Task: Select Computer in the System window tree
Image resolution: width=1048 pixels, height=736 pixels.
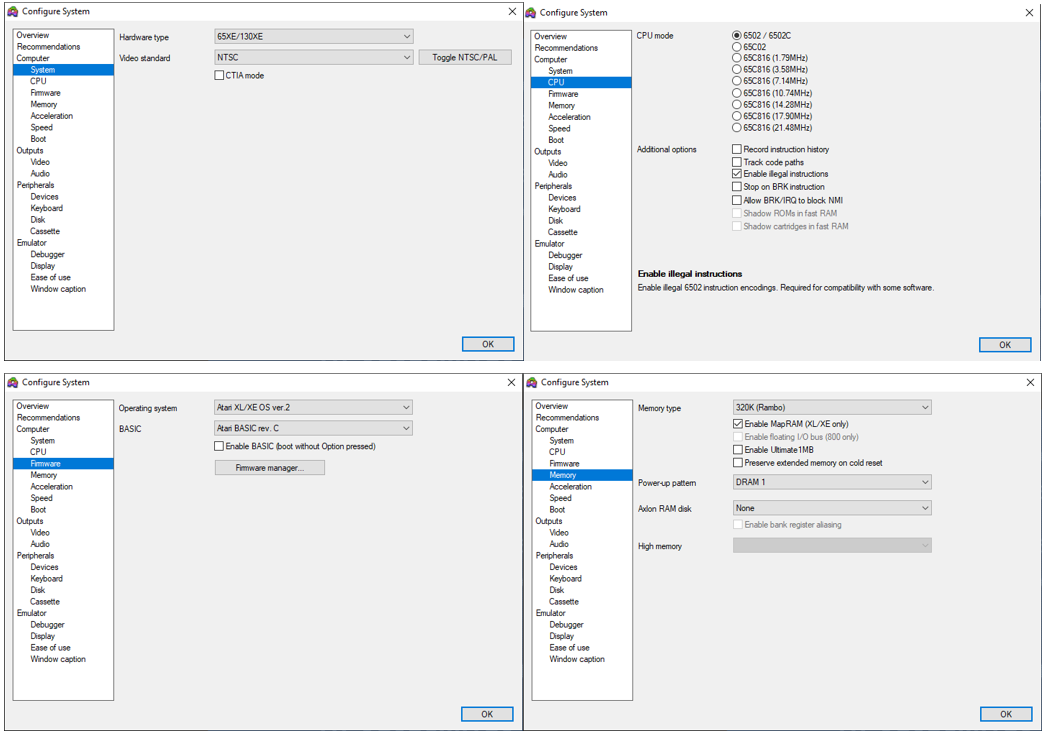Action: (x=33, y=58)
